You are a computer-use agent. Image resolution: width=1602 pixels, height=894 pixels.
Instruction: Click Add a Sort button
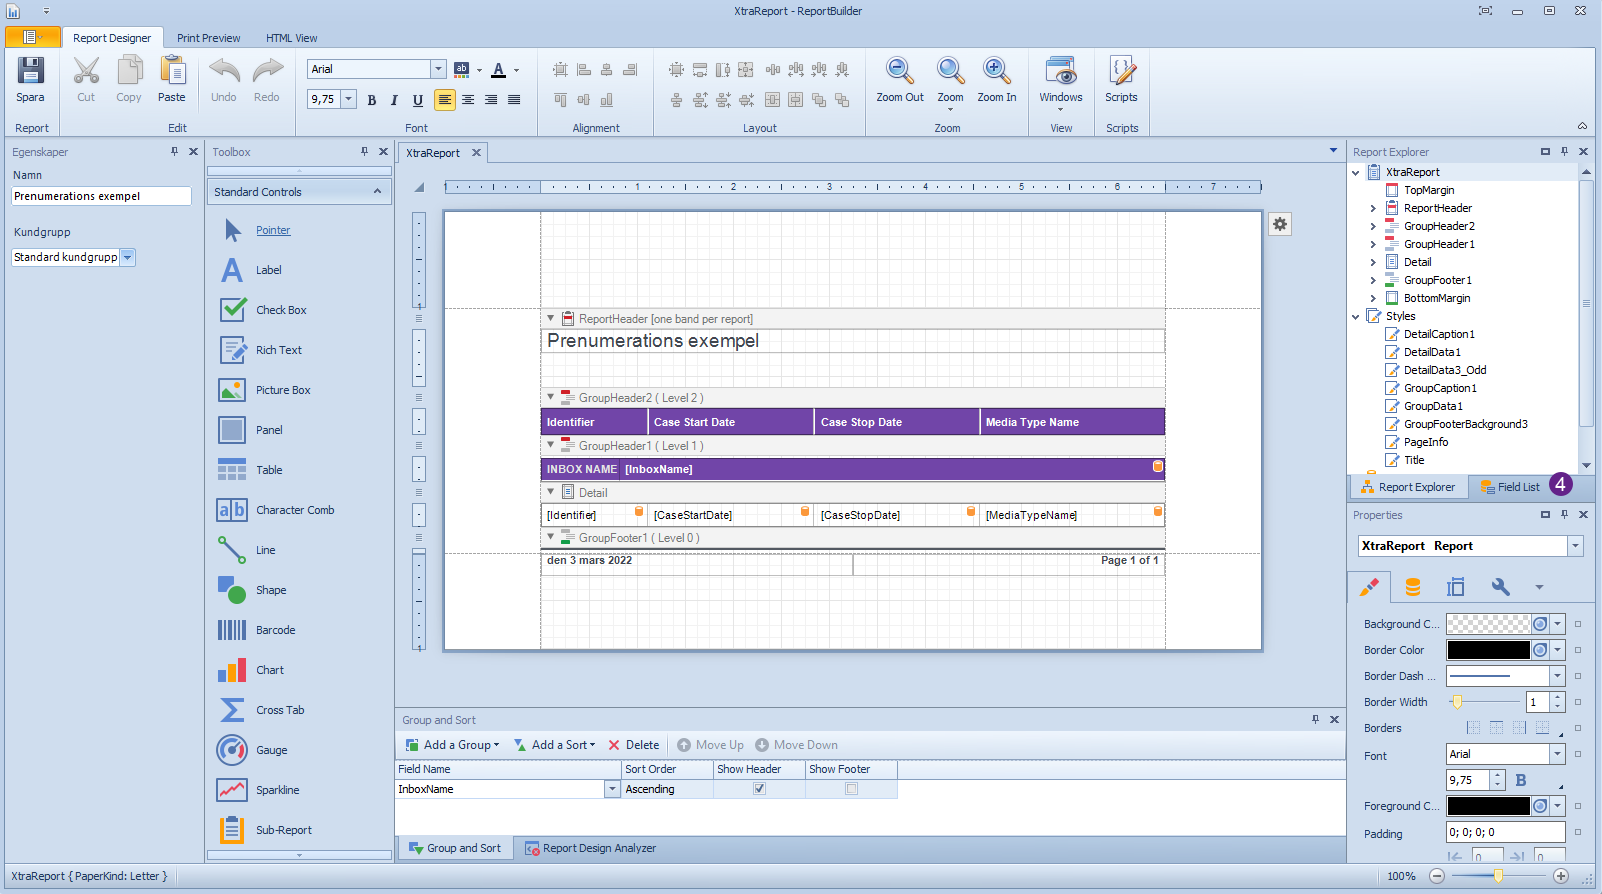tap(554, 745)
